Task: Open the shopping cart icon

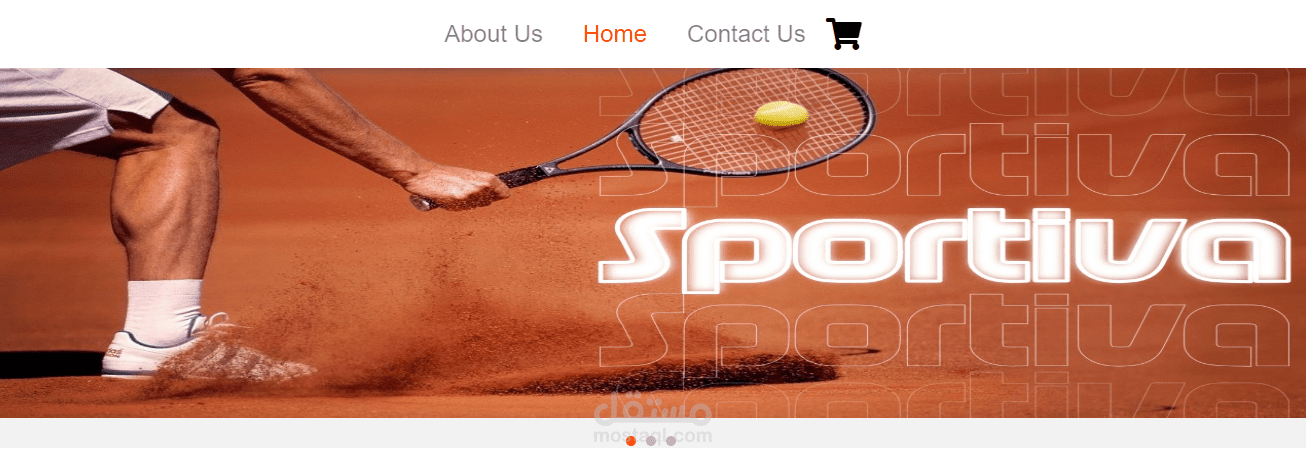Action: click(x=843, y=33)
